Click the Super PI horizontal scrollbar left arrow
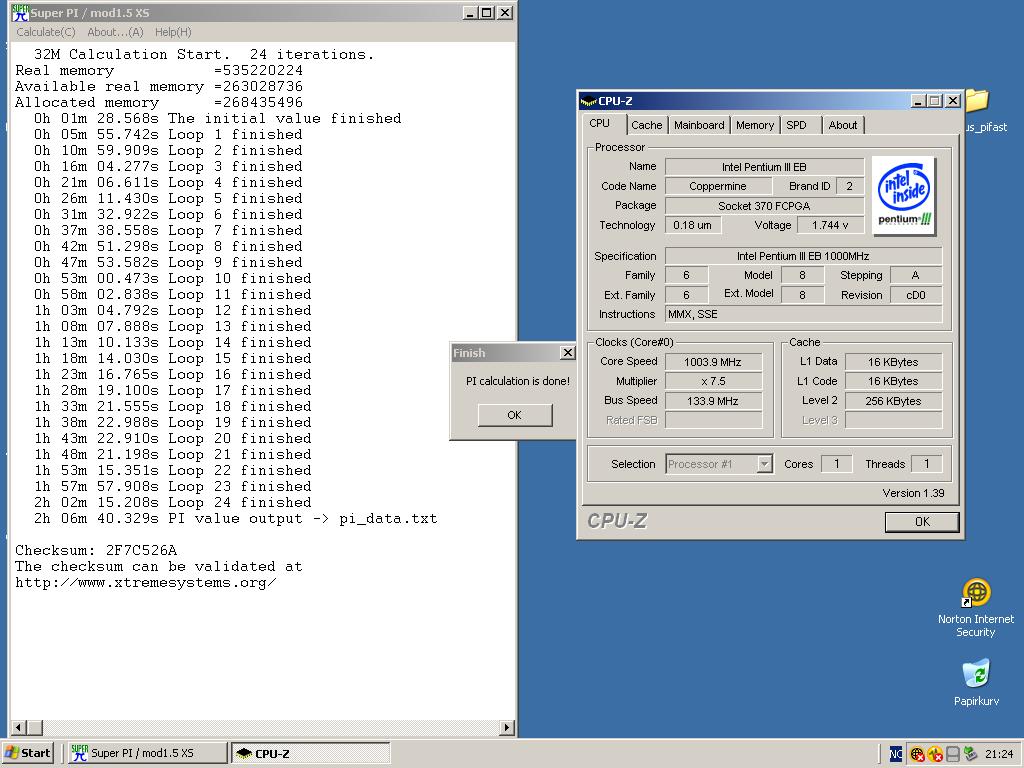This screenshot has height=768, width=1024. [19, 728]
